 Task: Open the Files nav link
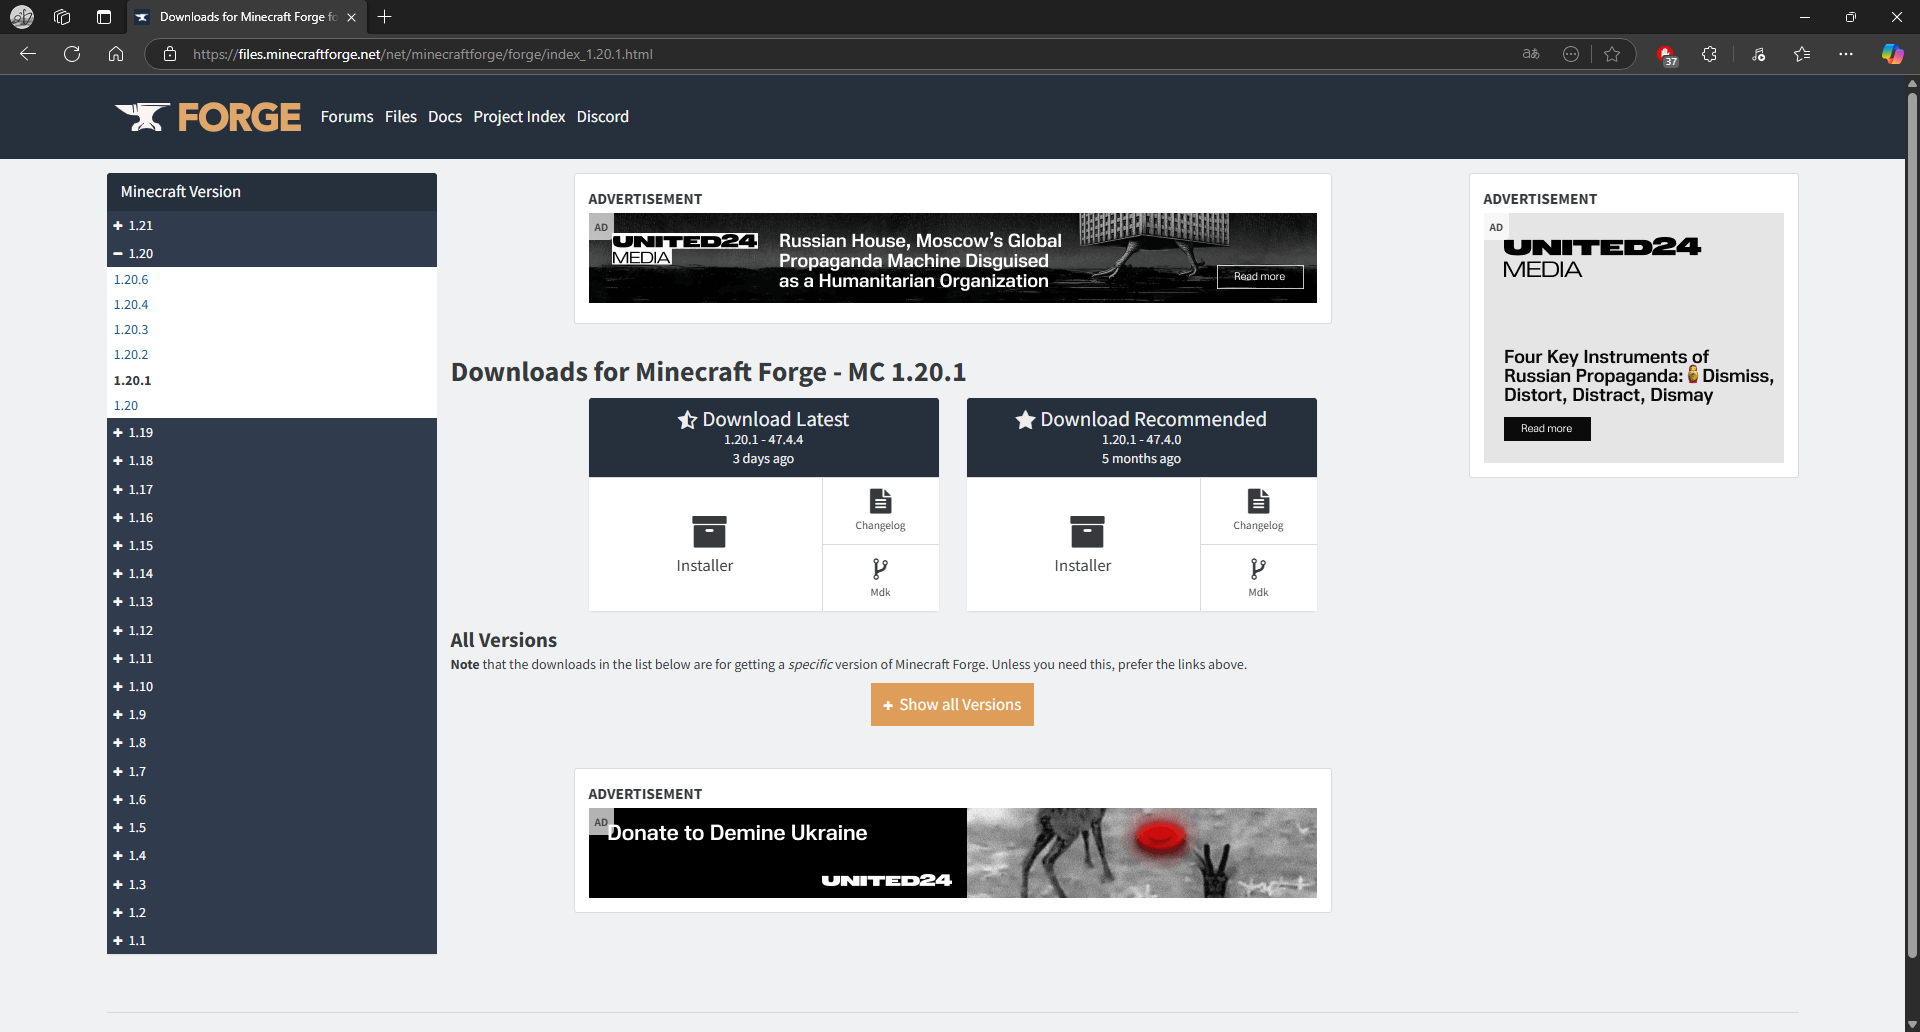point(401,117)
